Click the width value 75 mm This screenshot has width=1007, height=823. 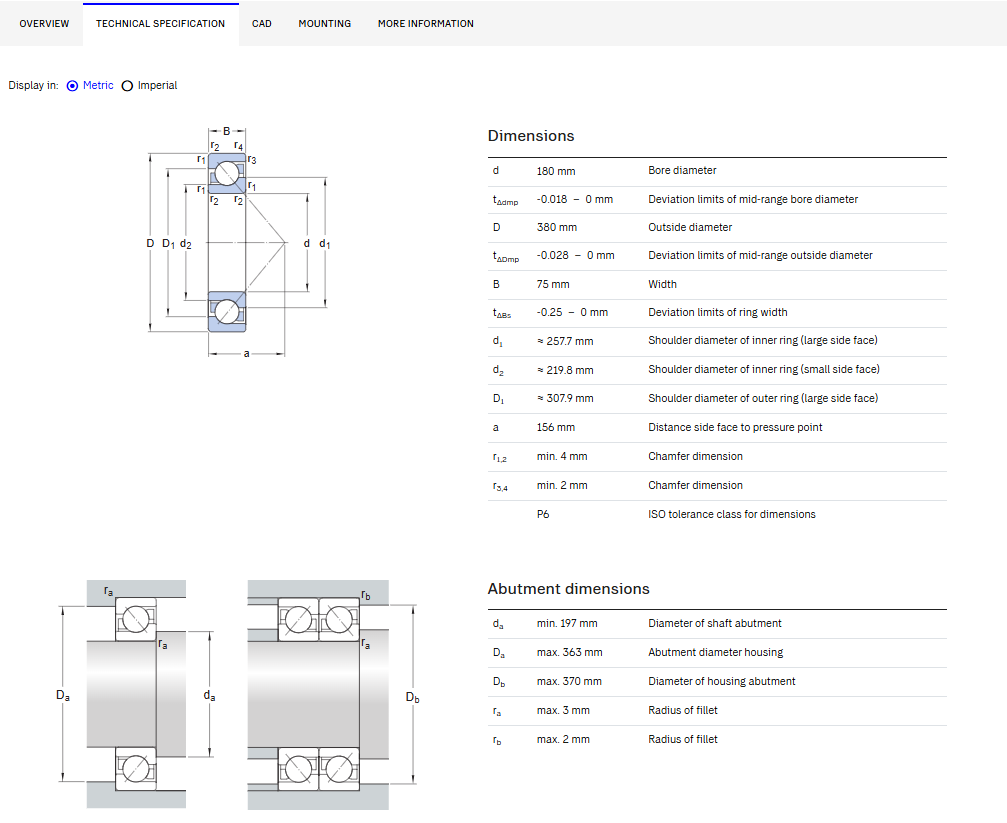pyautogui.click(x=553, y=284)
